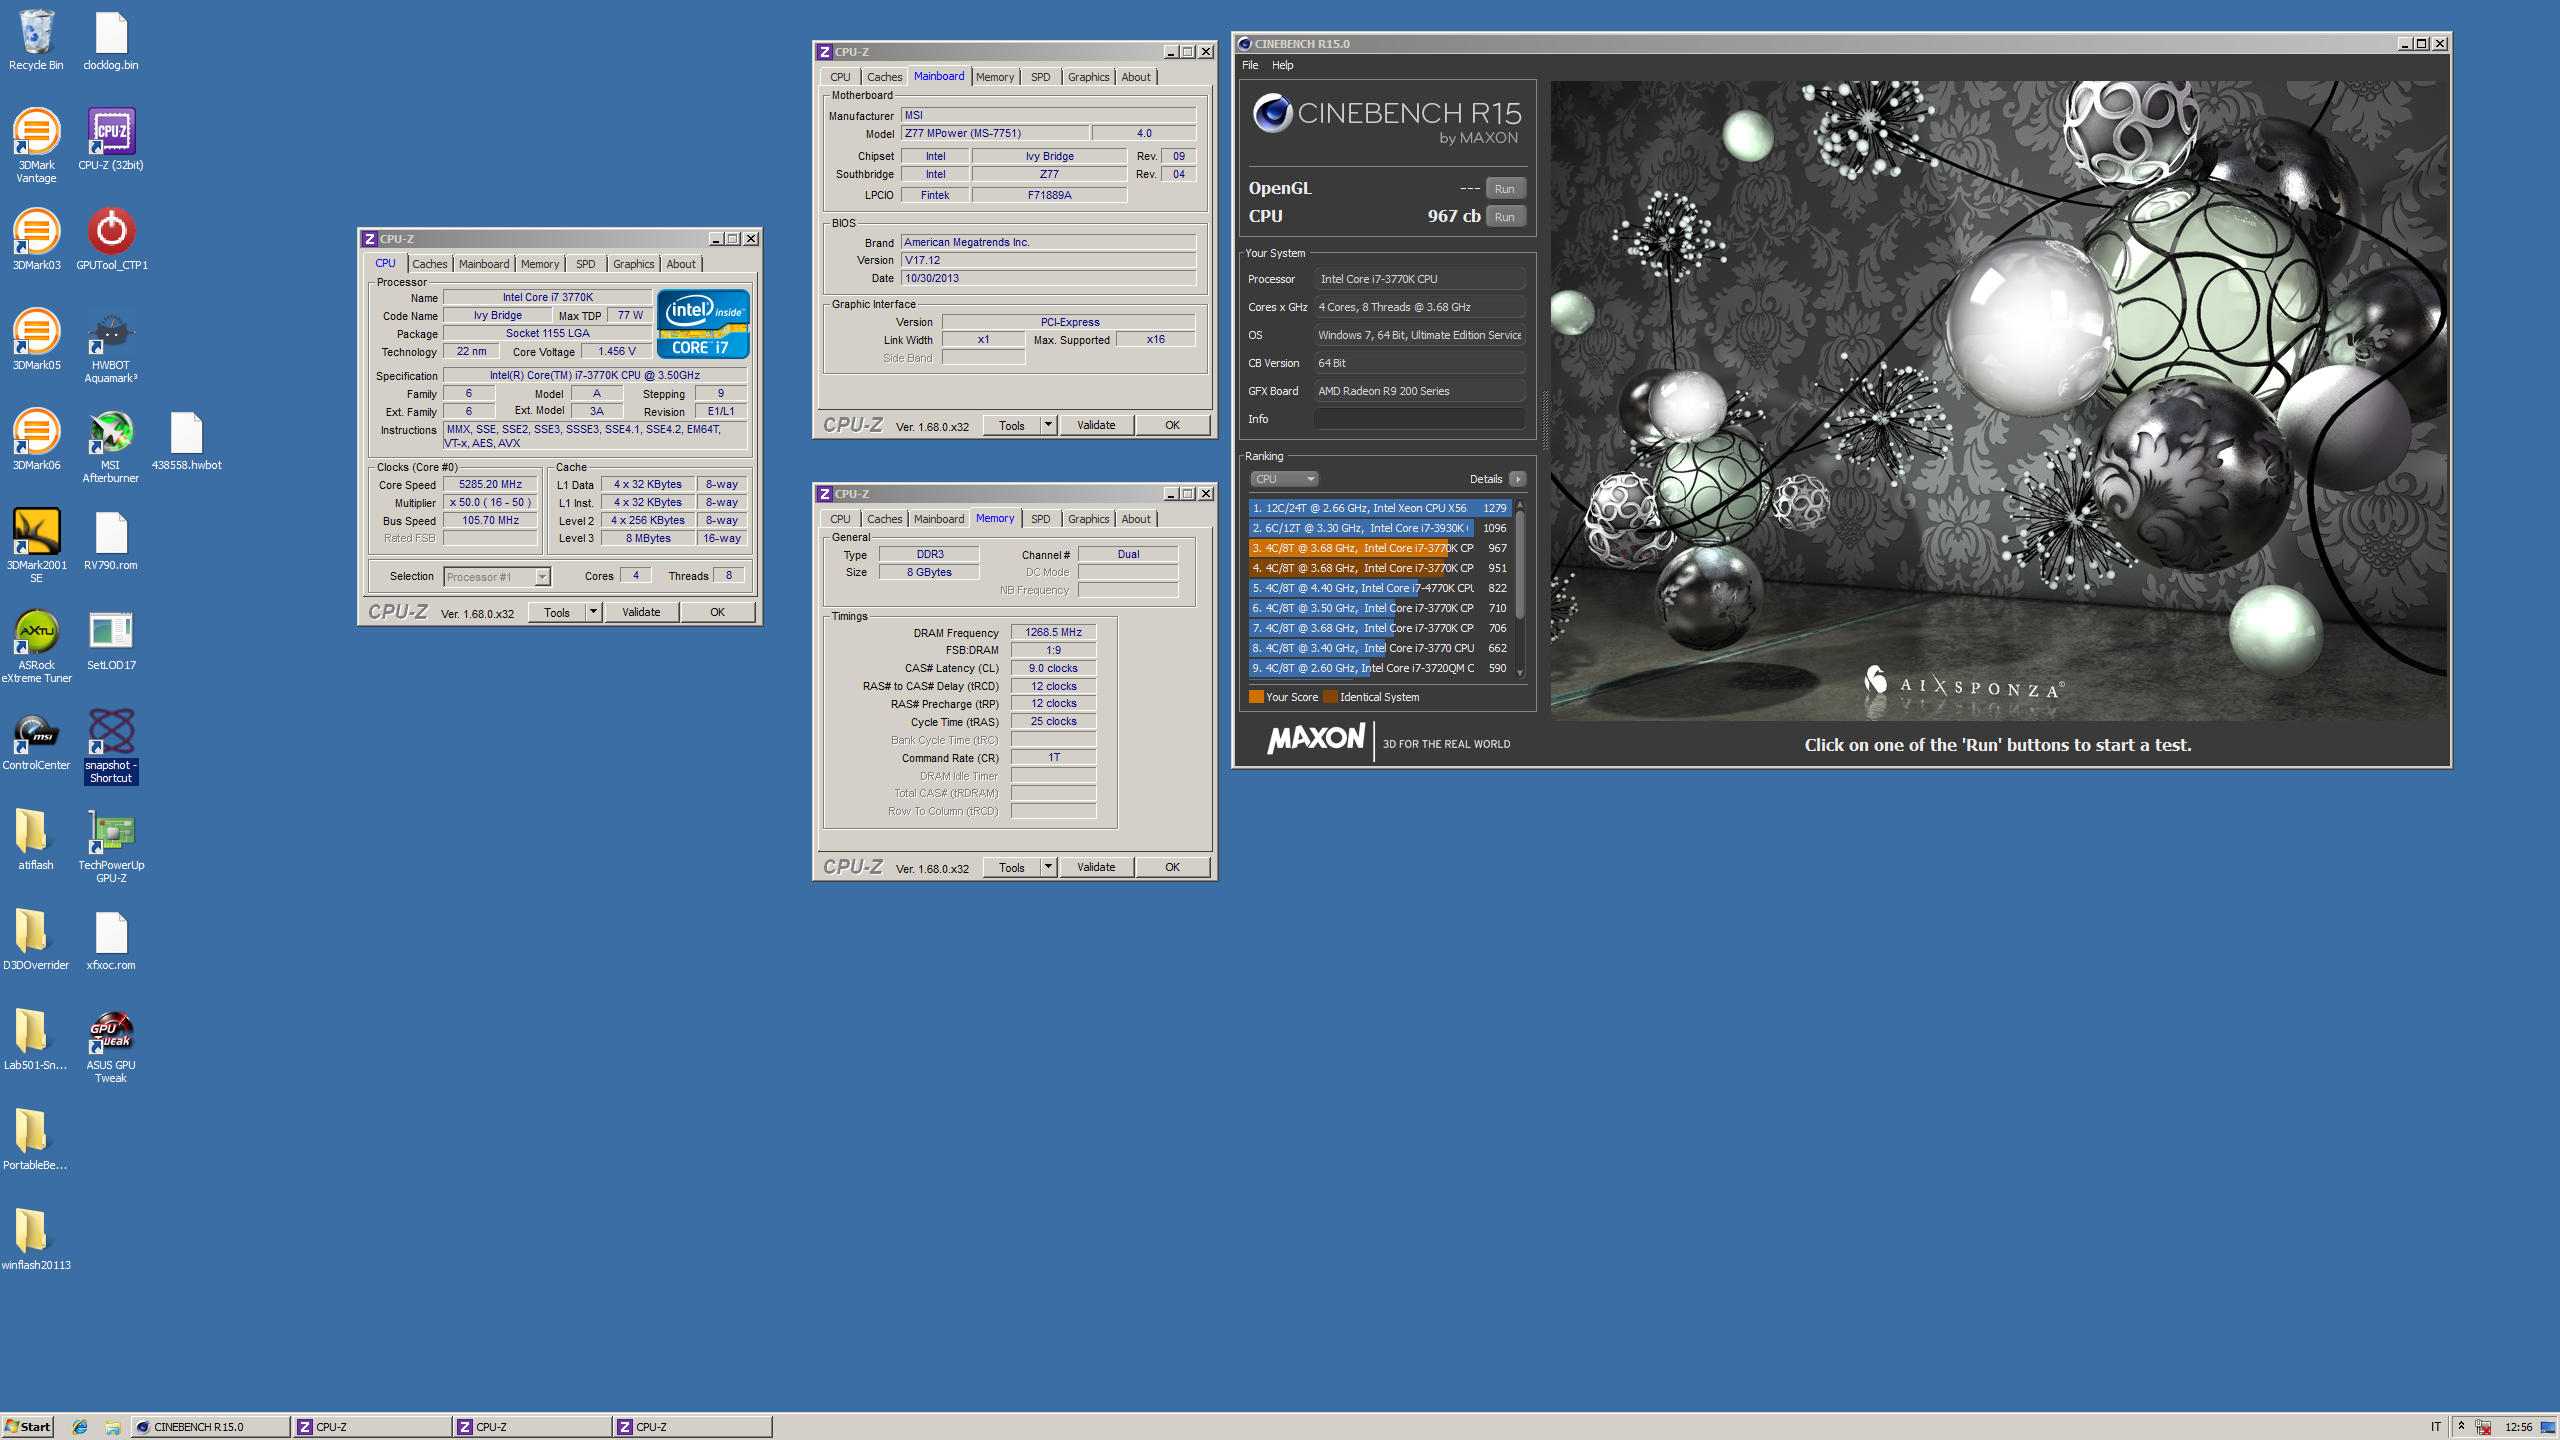Image resolution: width=2560 pixels, height=1440 pixels.
Task: Switch to CINEBENCH R15.0 taskbar button
Action: pyautogui.click(x=210, y=1427)
